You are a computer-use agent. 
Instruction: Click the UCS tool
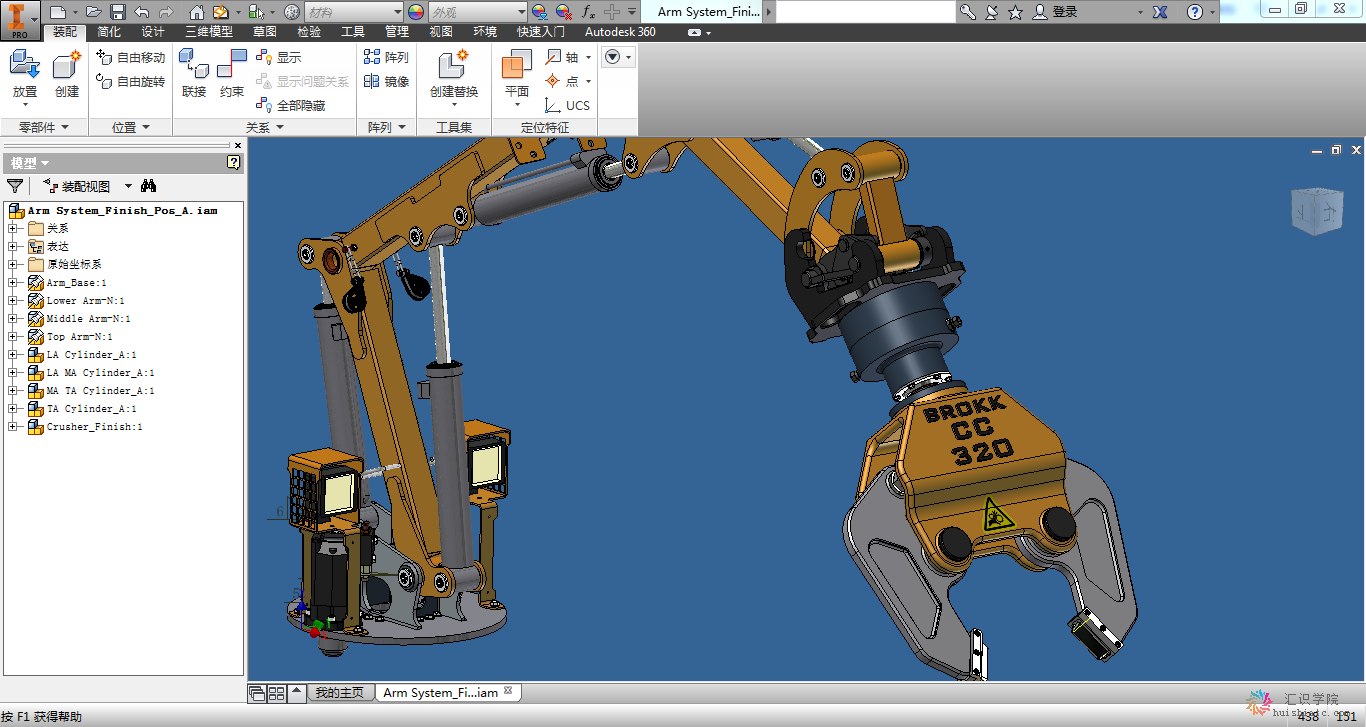click(x=567, y=105)
